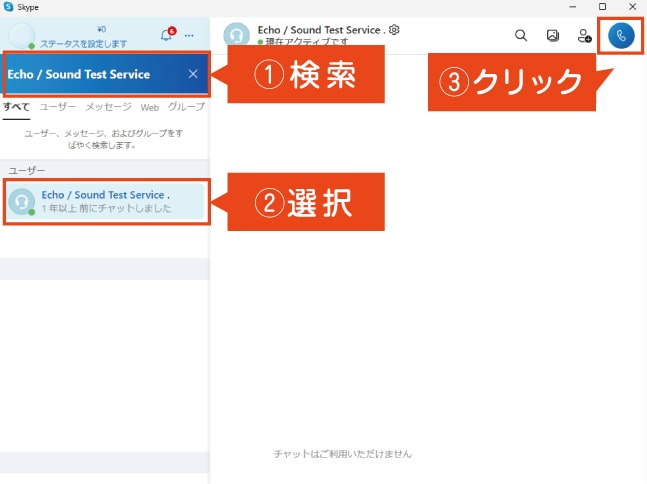The height and width of the screenshot is (484, 647).
Task: Clear the search box with X
Action: point(193,74)
